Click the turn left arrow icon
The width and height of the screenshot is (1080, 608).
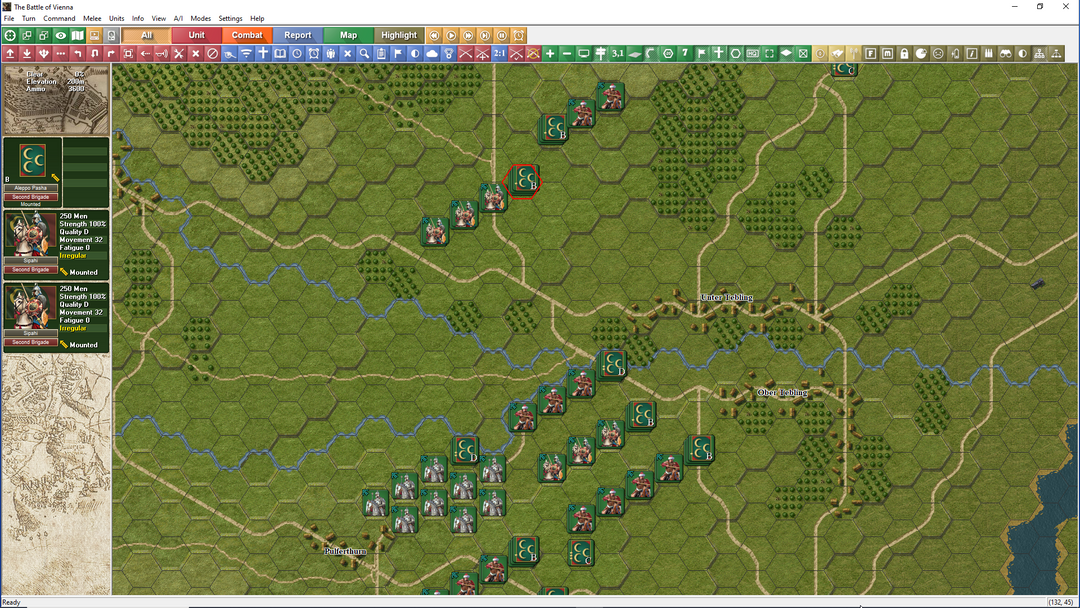[78, 53]
